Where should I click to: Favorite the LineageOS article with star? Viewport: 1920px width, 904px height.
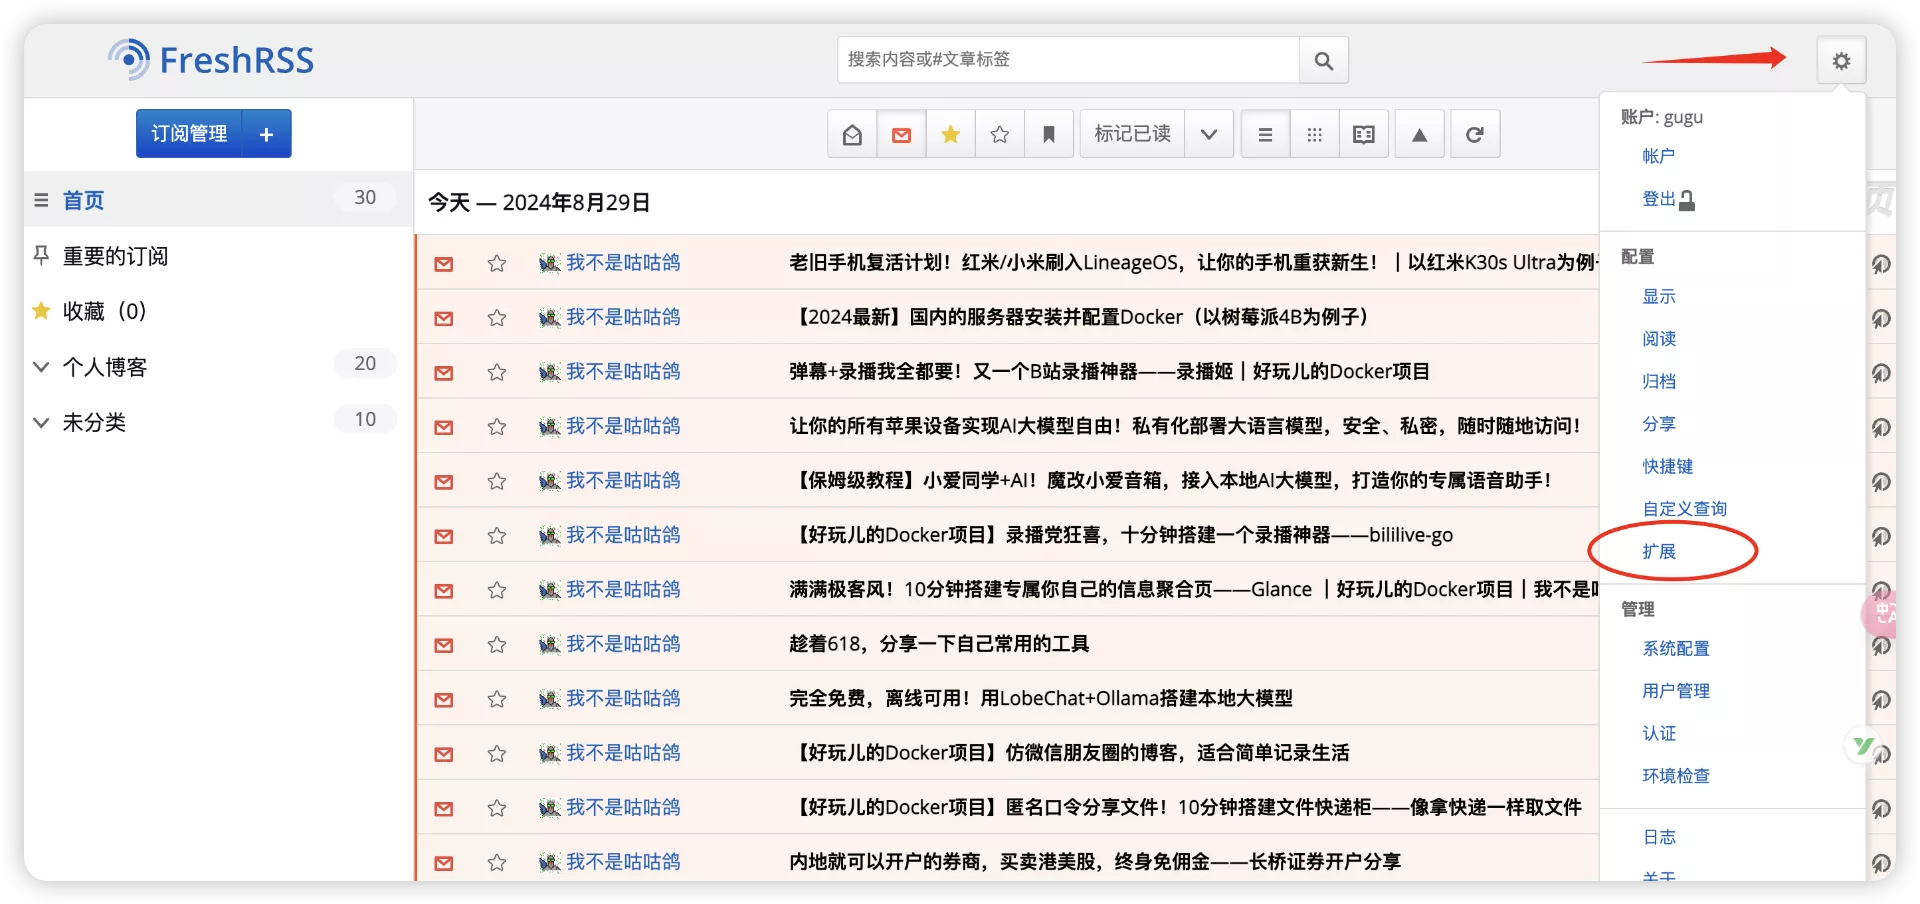[496, 263]
